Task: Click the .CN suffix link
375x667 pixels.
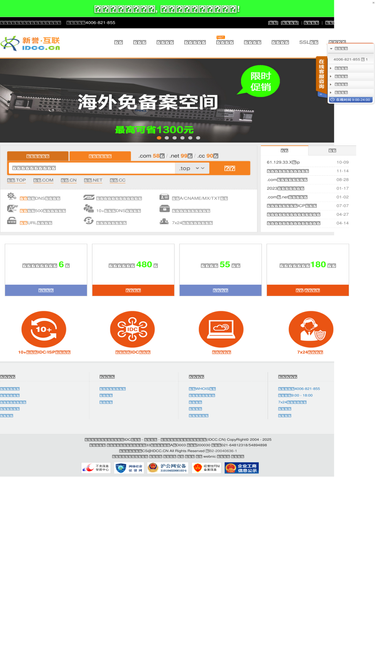Action: [68, 180]
